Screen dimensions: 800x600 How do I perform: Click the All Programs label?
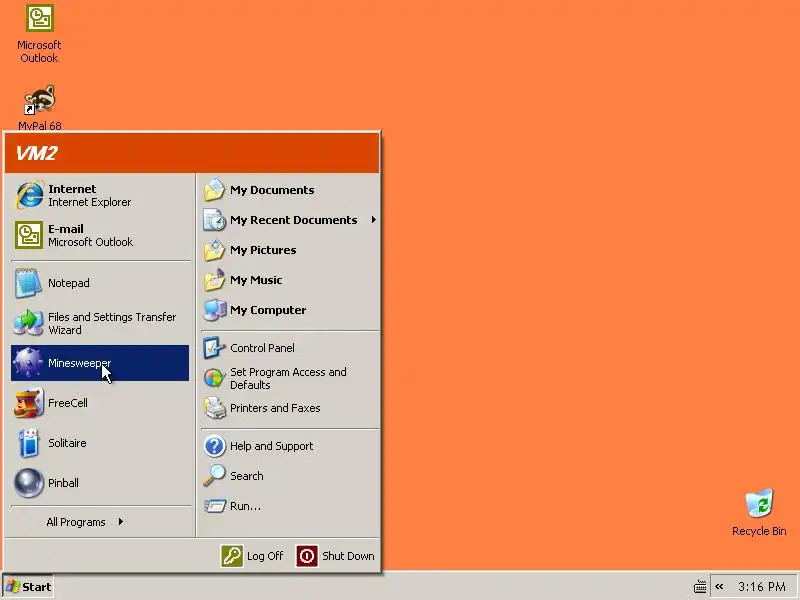click(76, 522)
